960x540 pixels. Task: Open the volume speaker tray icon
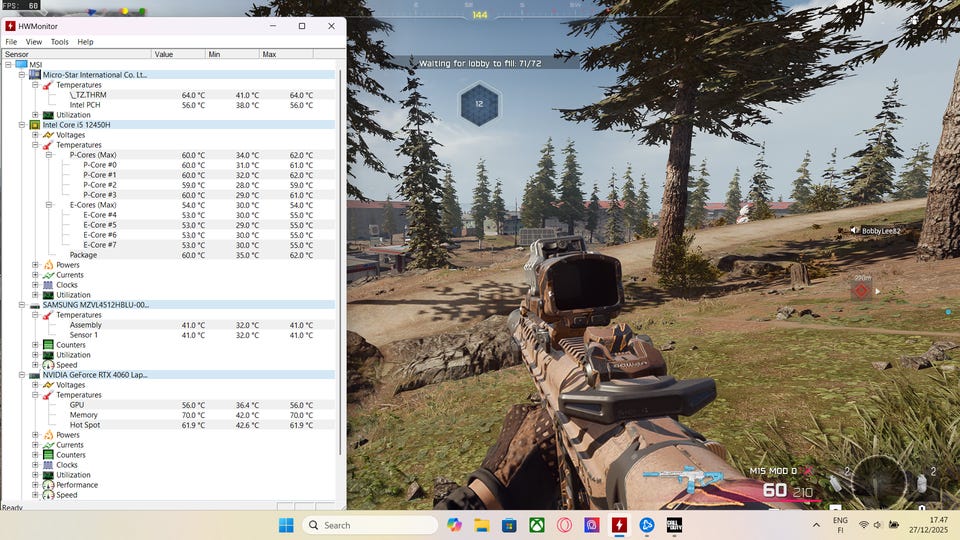point(877,525)
